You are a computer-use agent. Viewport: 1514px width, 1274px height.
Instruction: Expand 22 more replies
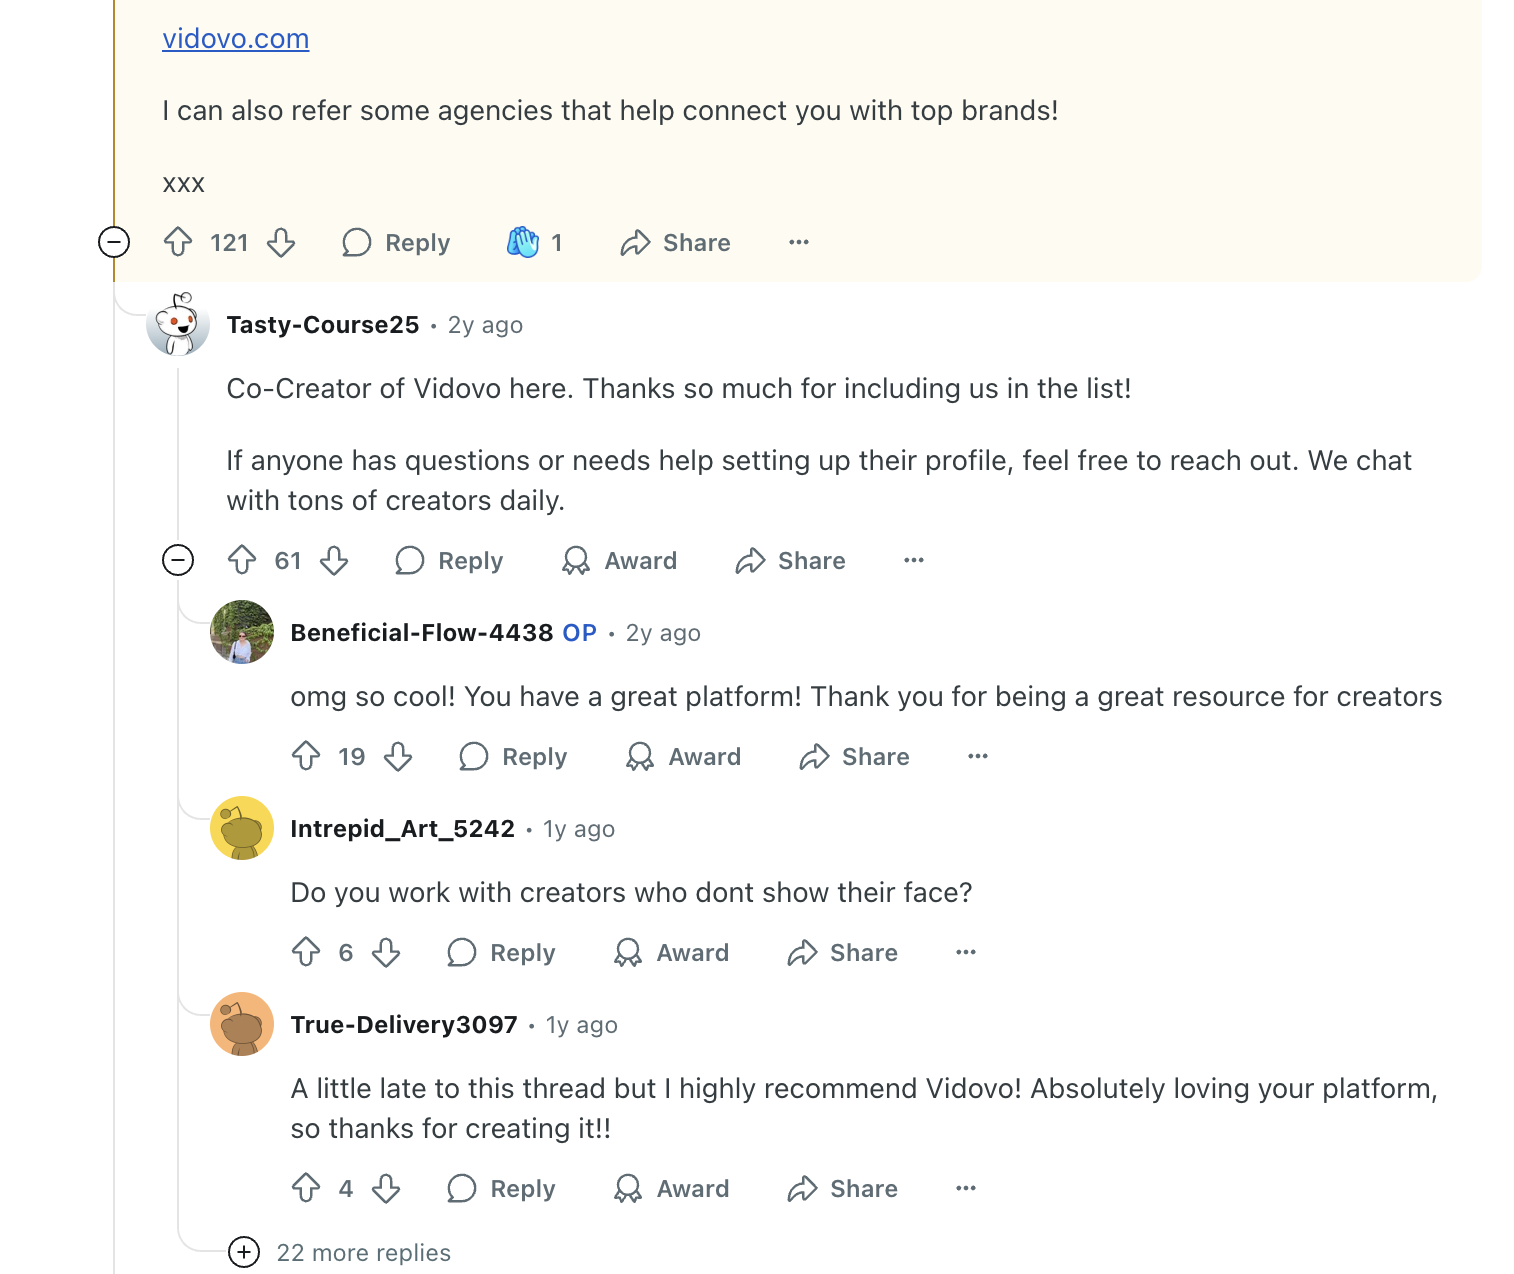click(x=244, y=1252)
